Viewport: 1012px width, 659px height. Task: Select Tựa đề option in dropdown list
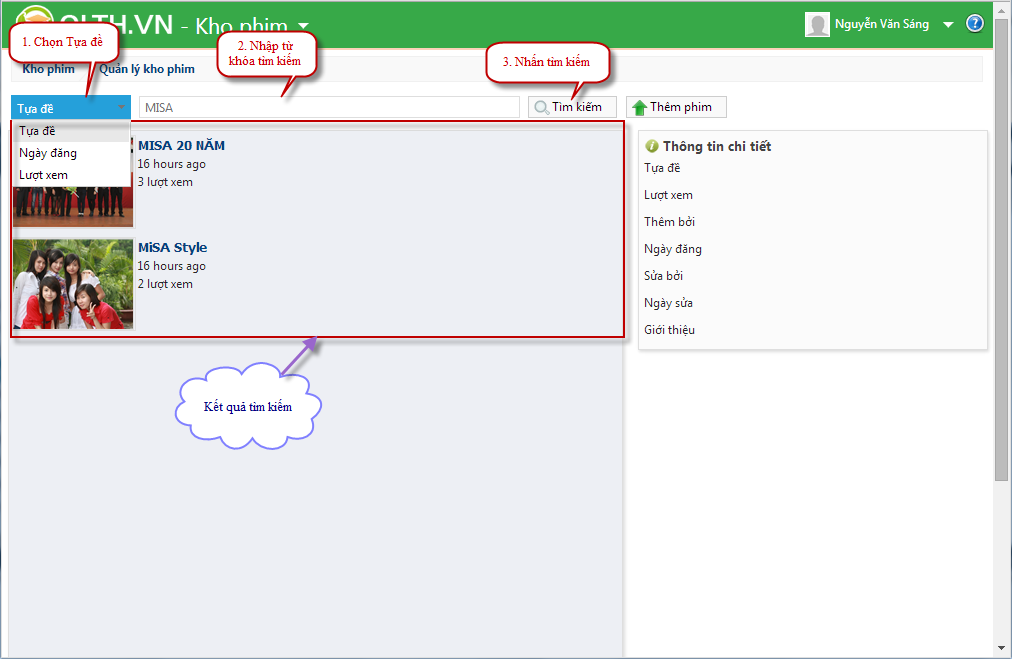tap(71, 131)
